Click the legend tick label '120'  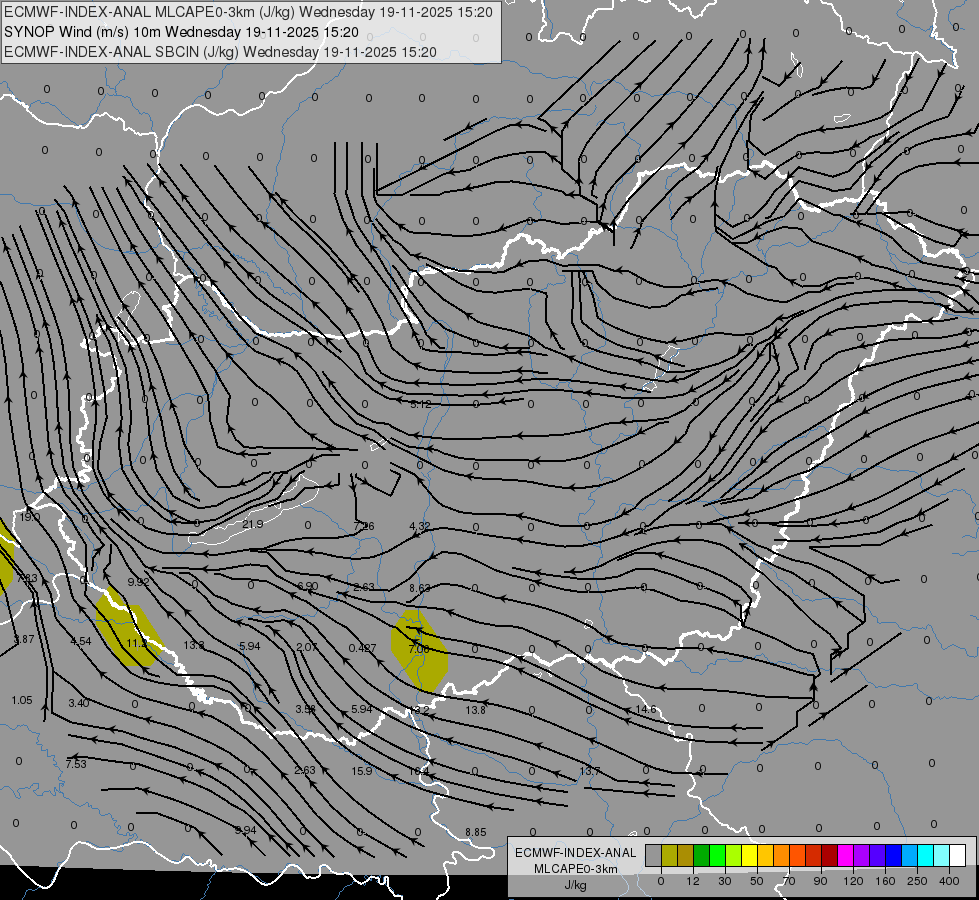[853, 881]
